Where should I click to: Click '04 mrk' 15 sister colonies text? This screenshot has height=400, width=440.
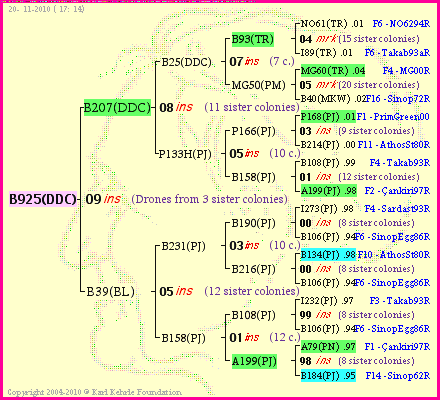[x=359, y=39]
